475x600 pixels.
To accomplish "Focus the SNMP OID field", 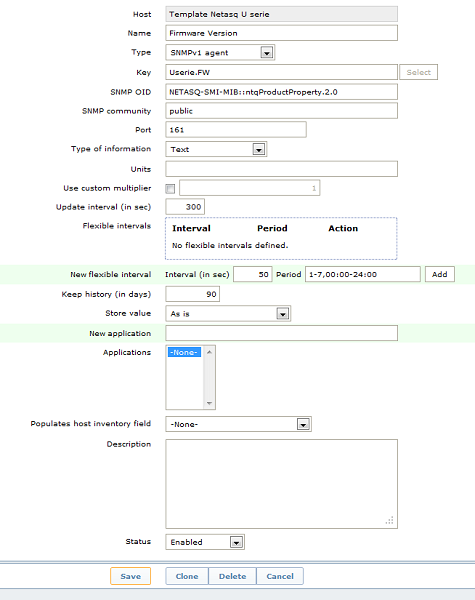I will [281, 92].
